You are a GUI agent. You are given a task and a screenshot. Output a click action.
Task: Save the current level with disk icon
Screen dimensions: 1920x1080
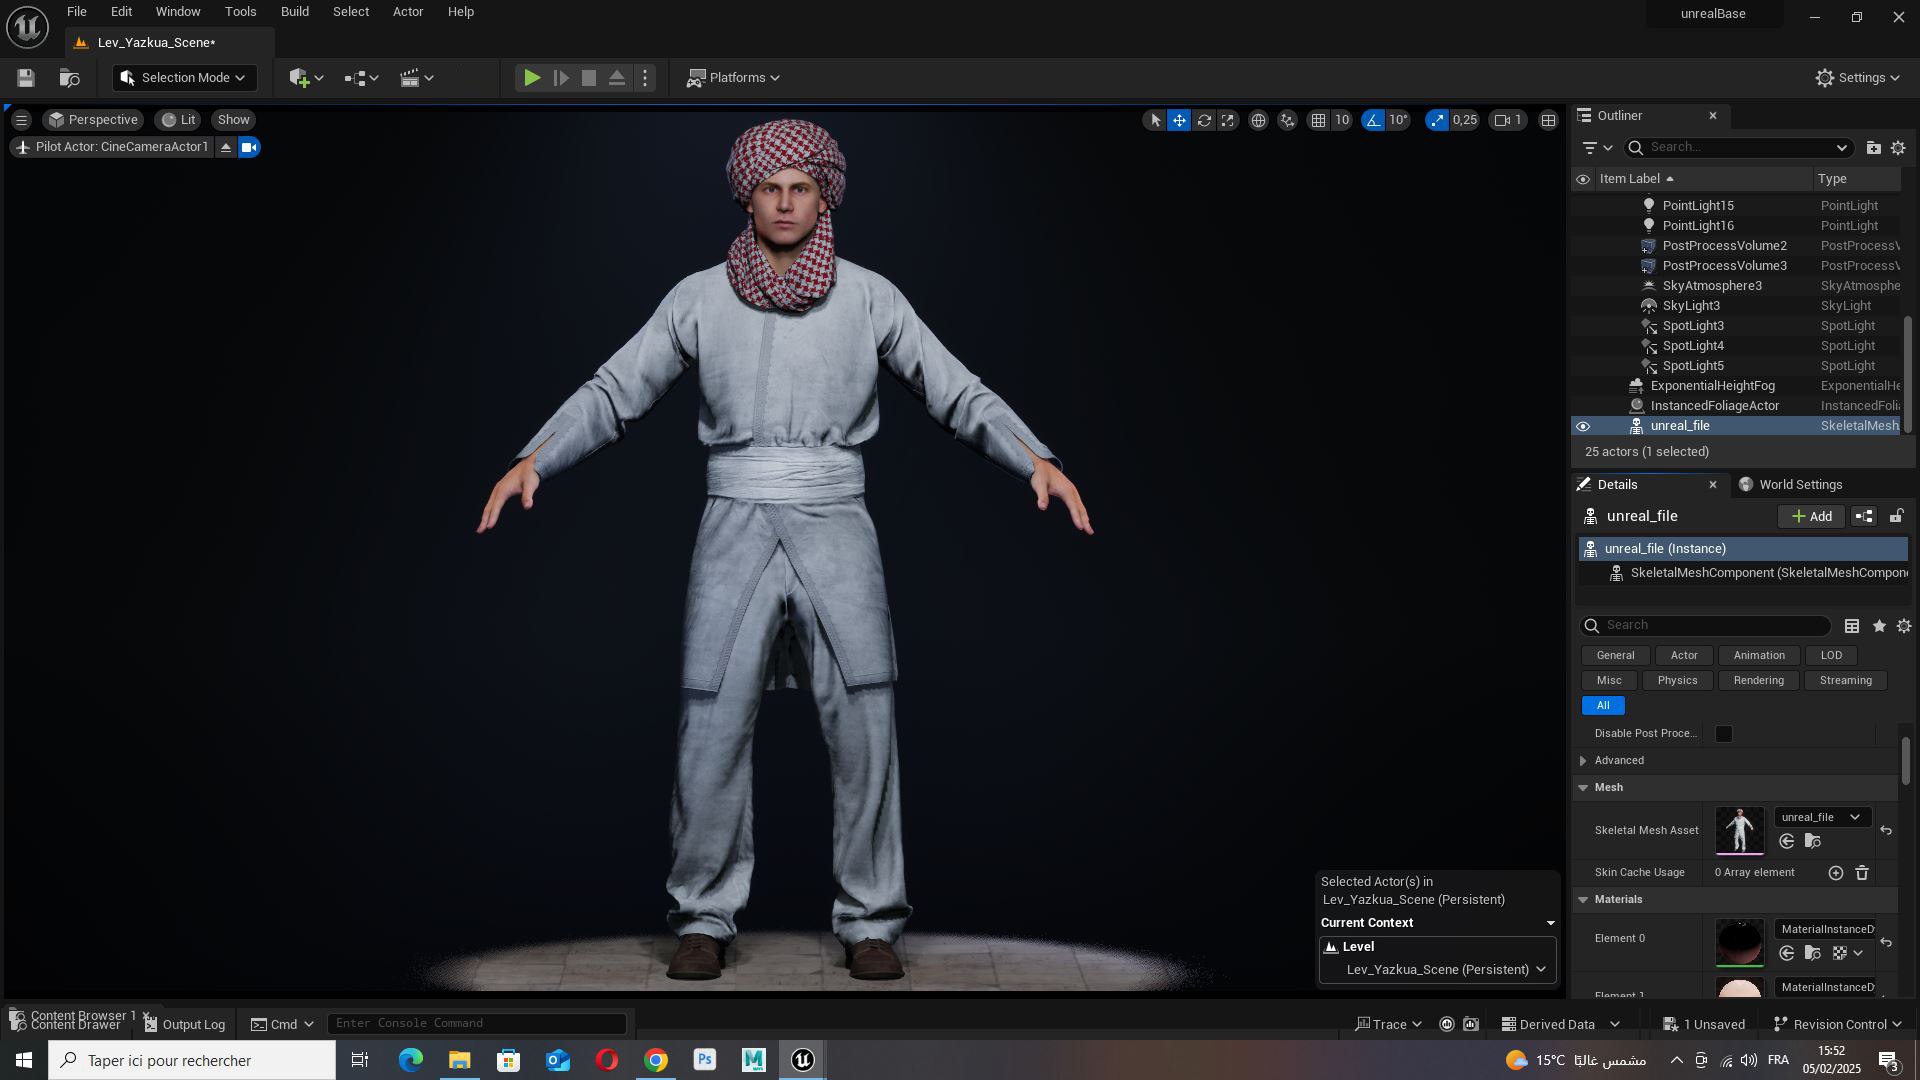pyautogui.click(x=26, y=78)
